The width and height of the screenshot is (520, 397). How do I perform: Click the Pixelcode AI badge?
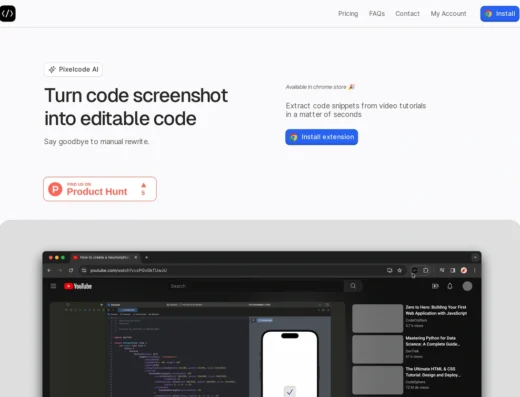point(73,69)
